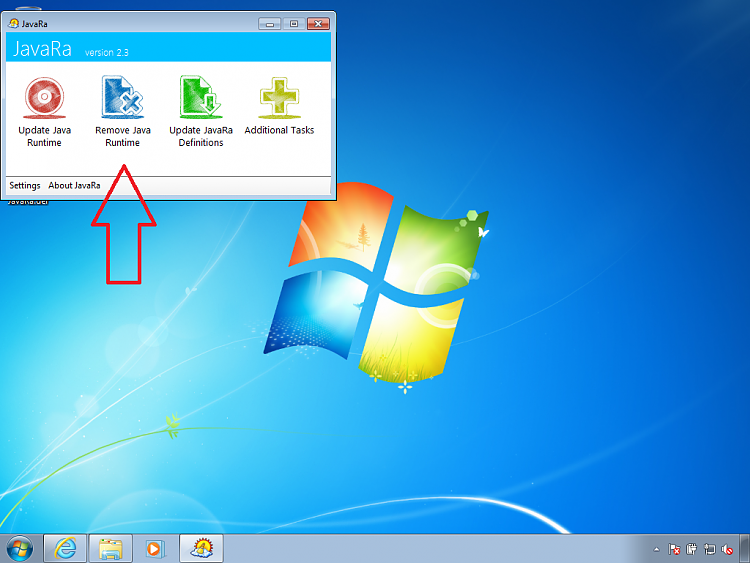Open the Action Center flag icon

(674, 550)
